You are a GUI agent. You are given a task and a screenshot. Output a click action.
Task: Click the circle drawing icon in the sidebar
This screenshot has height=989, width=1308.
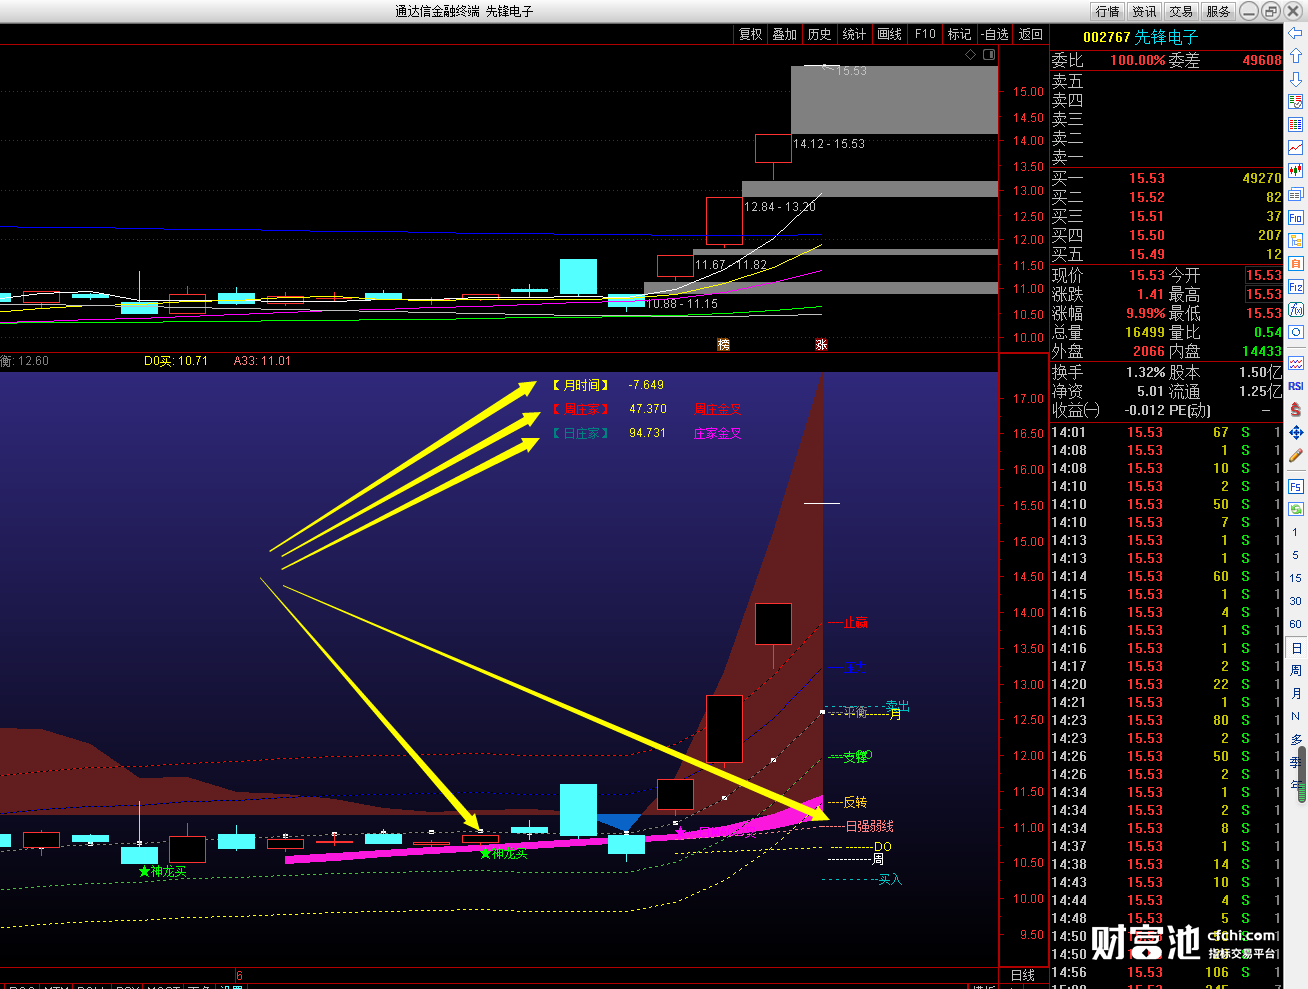[x=1295, y=332]
